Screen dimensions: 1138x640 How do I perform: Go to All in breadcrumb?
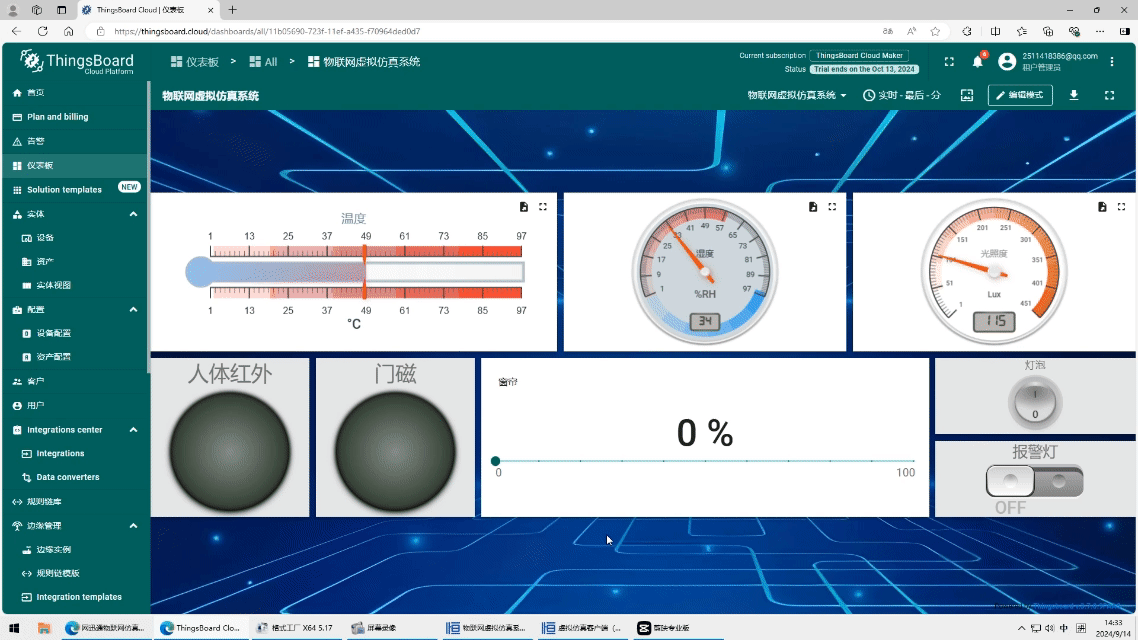[x=263, y=62]
